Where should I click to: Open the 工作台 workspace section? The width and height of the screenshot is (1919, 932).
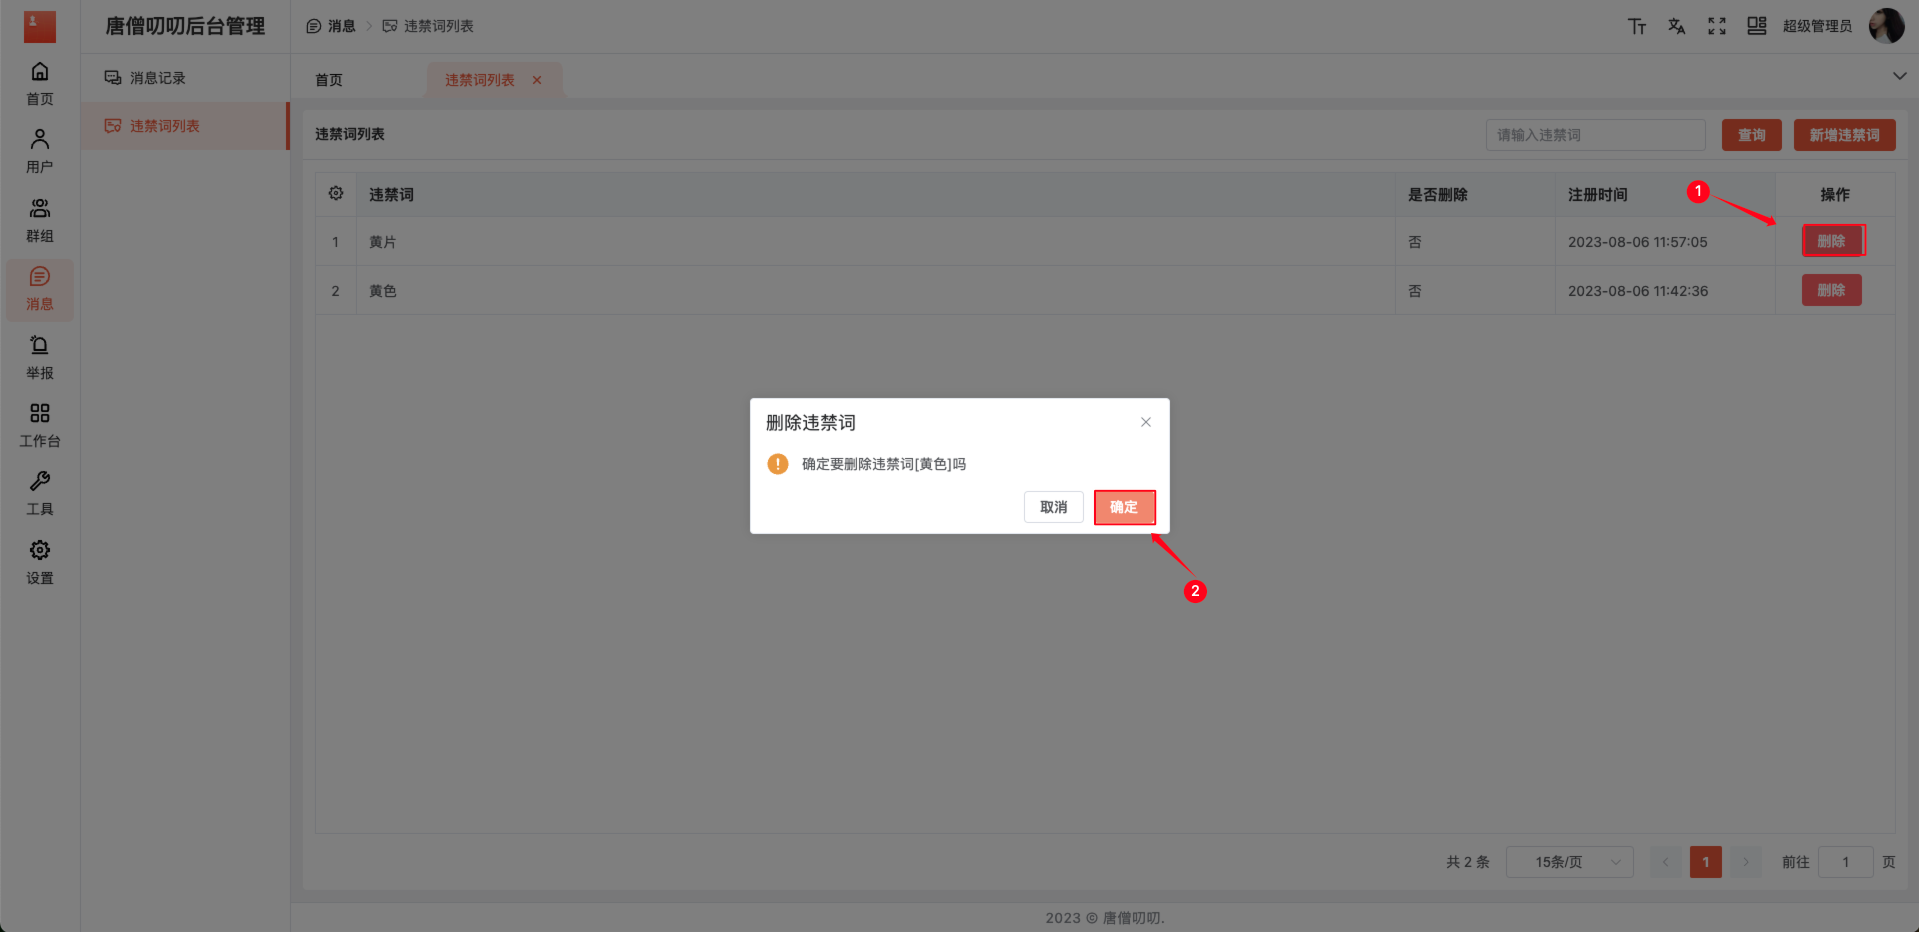39,426
